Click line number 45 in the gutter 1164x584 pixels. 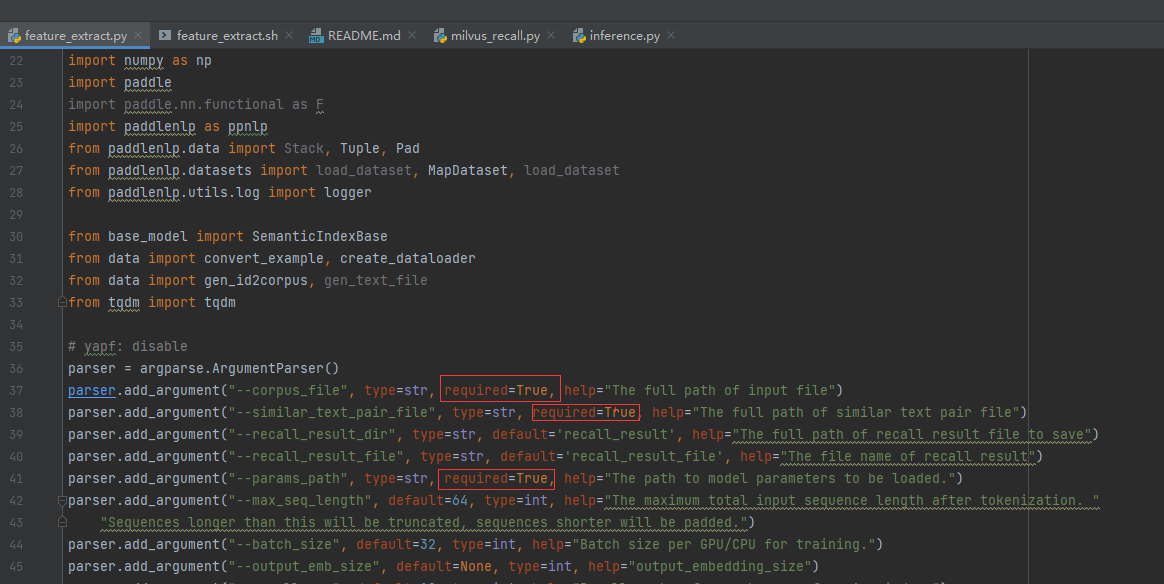click(x=16, y=566)
